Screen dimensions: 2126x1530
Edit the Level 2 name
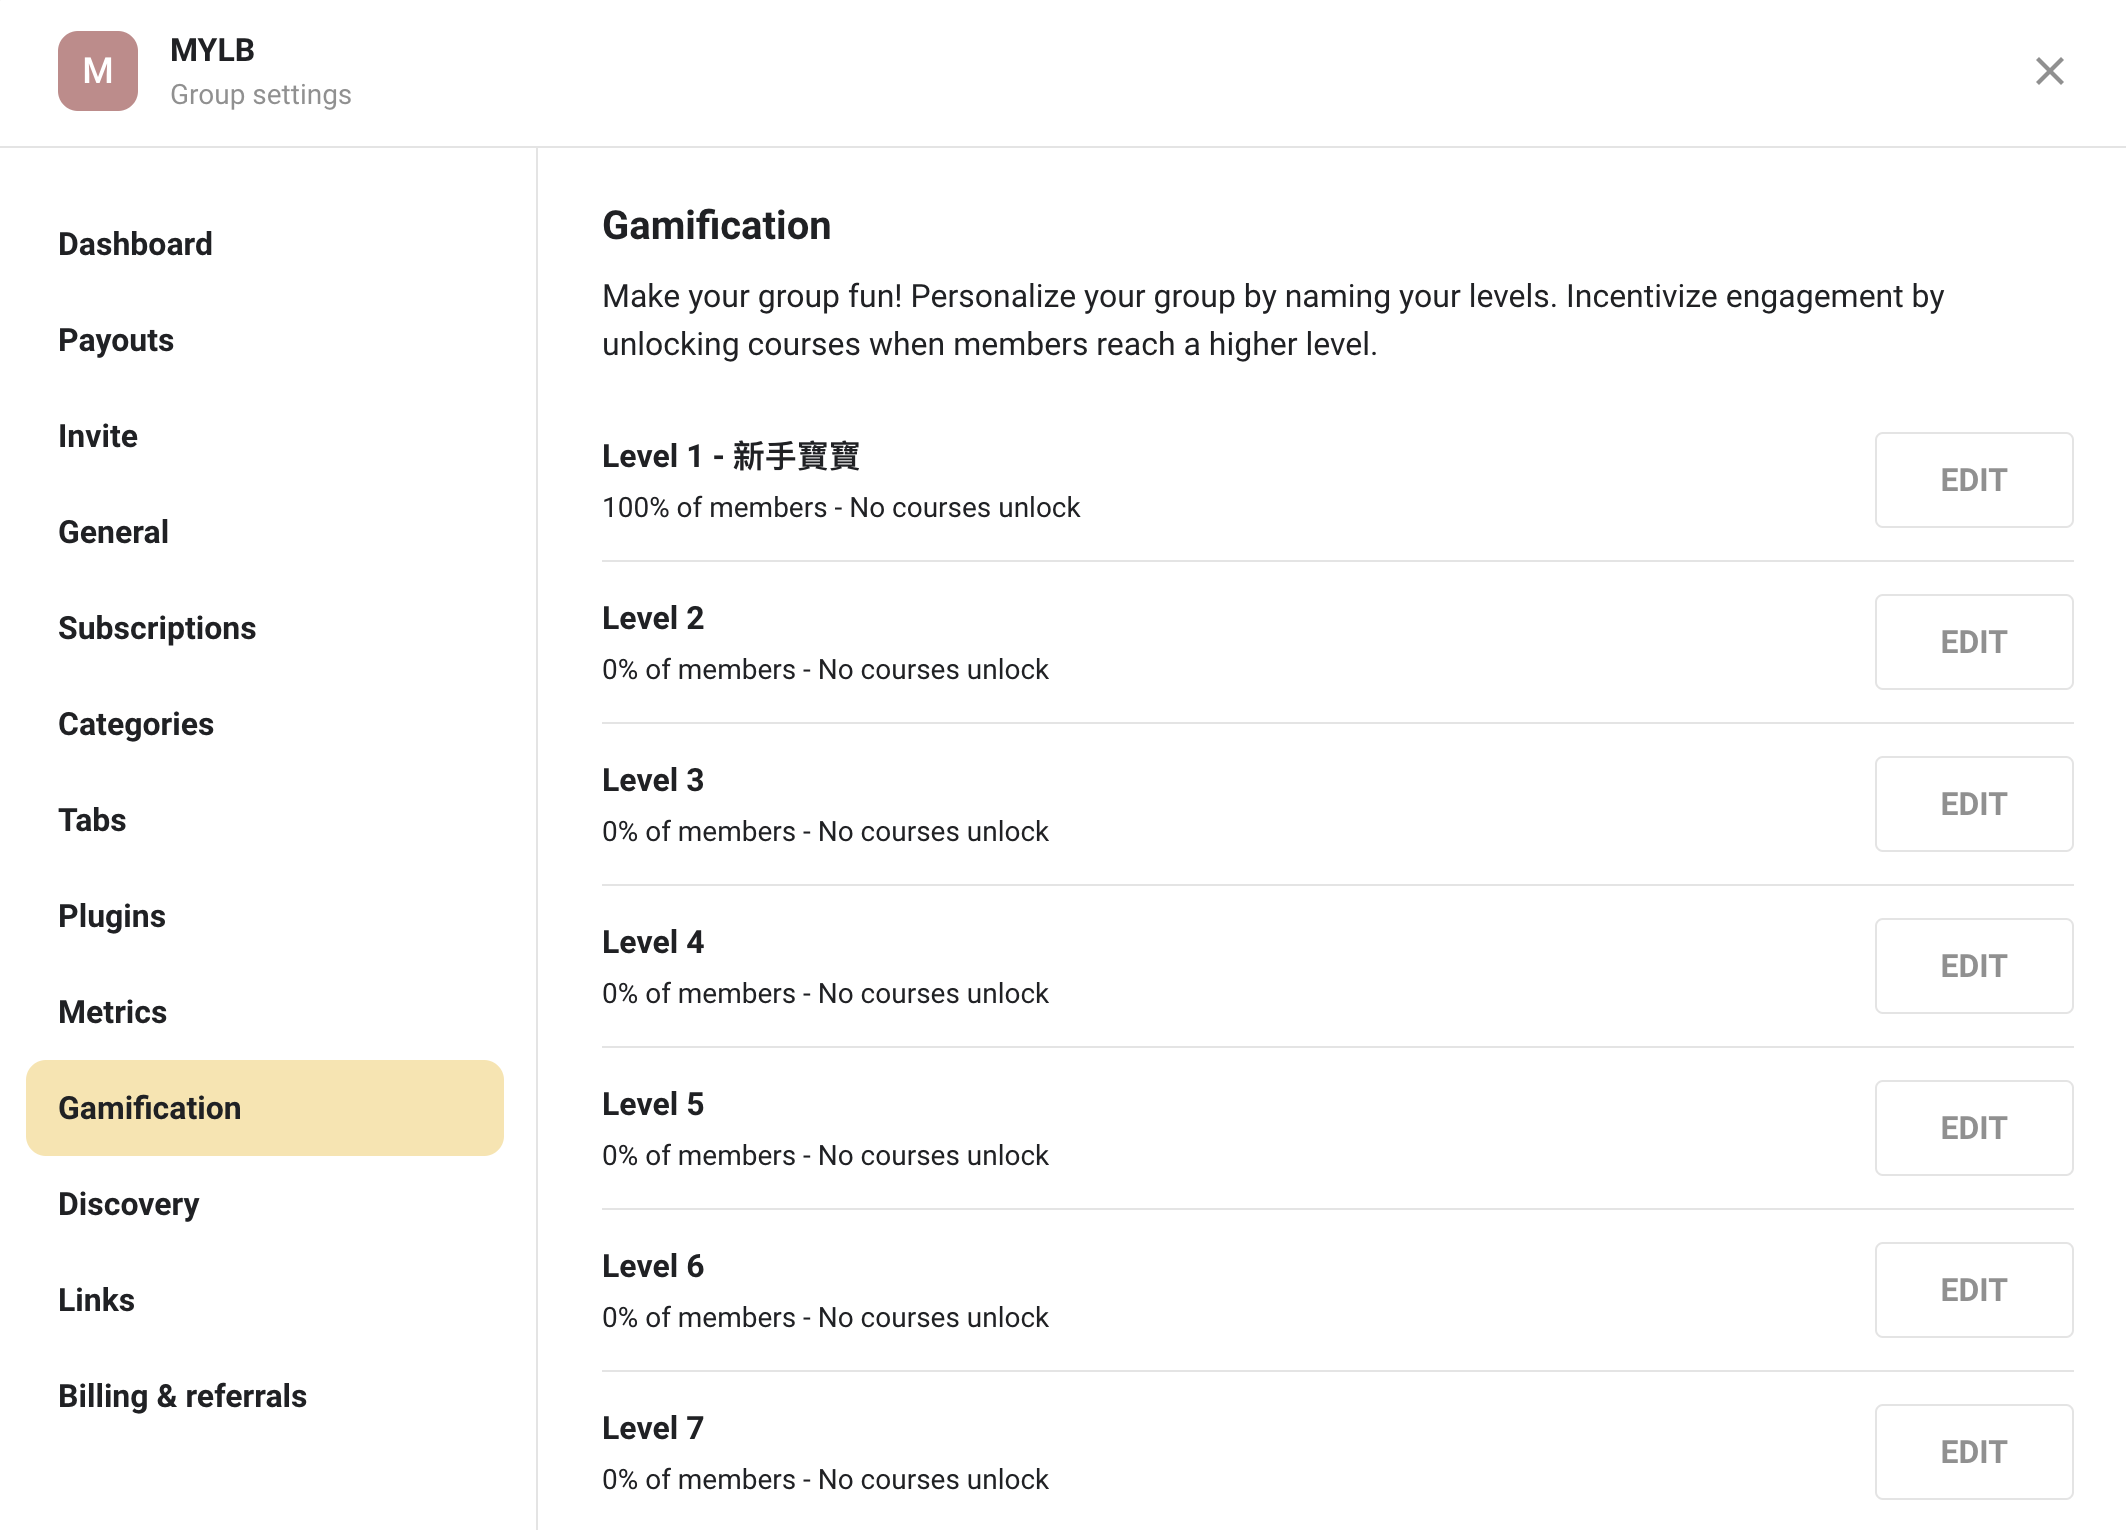[1974, 642]
